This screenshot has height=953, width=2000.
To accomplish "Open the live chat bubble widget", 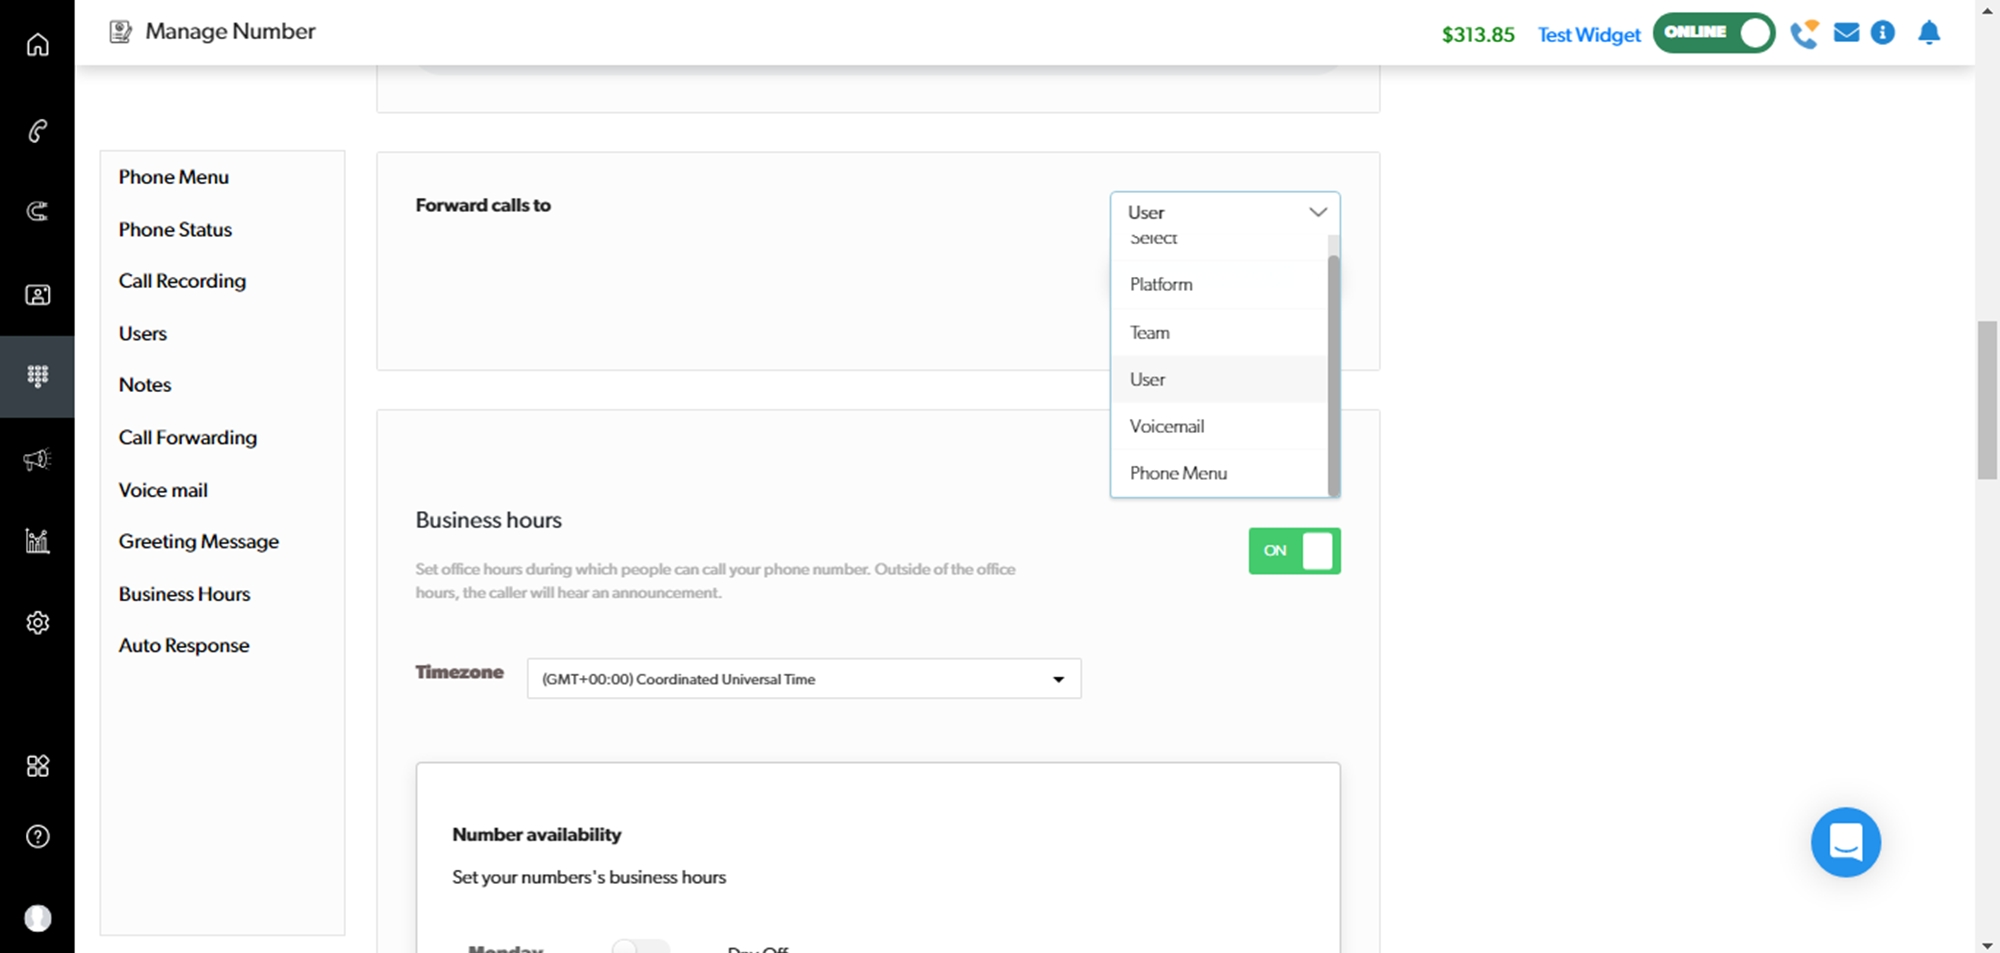I will pyautogui.click(x=1845, y=842).
